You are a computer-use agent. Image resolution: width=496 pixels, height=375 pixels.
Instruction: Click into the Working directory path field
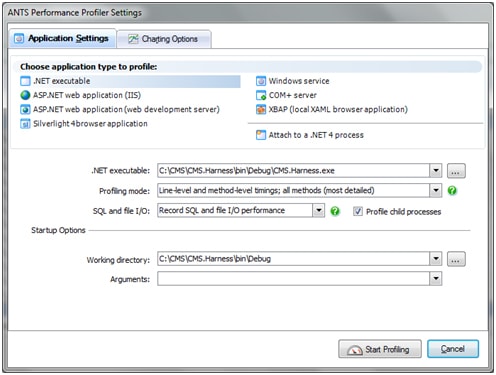coord(293,259)
